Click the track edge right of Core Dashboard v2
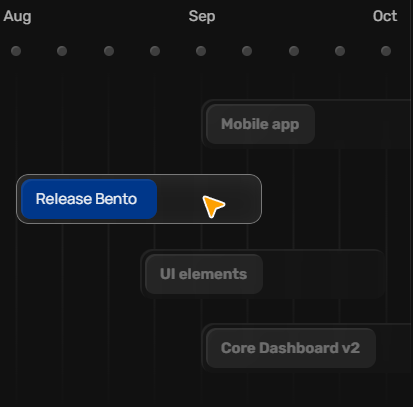Viewport: 413px width, 407px height. click(x=394, y=348)
